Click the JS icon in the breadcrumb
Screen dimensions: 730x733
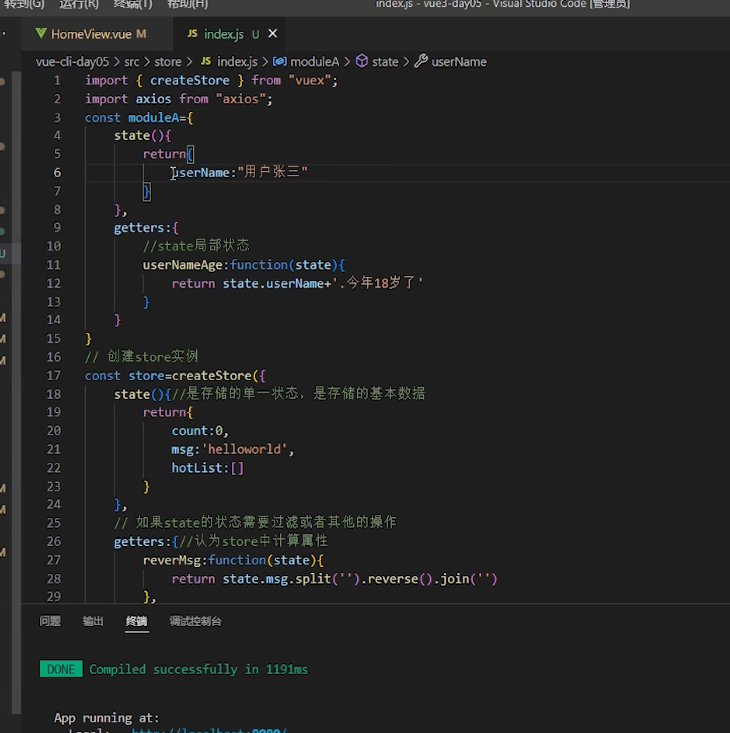pos(206,61)
